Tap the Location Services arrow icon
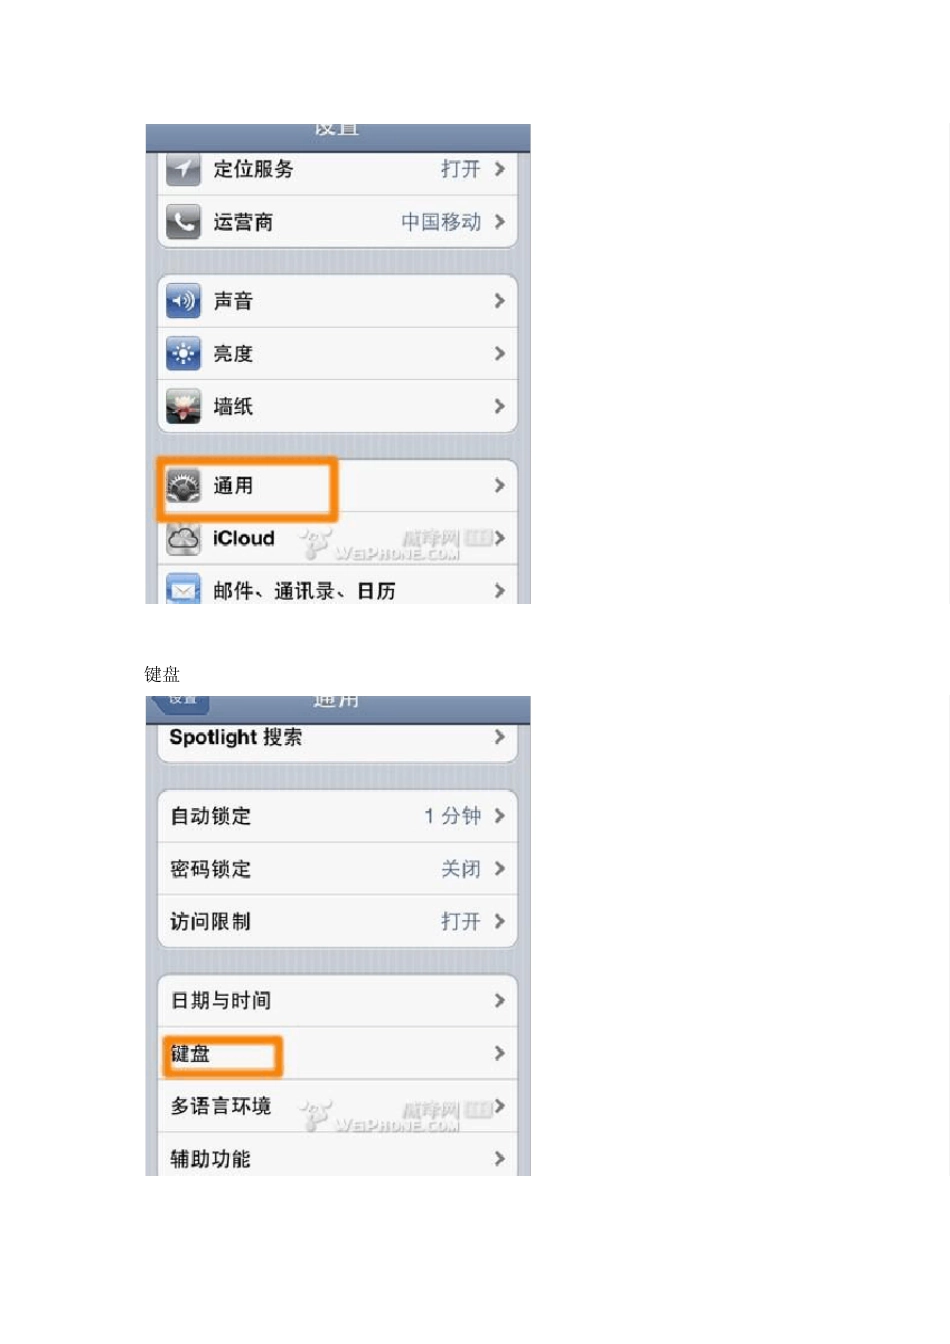The image size is (950, 1344). (183, 168)
